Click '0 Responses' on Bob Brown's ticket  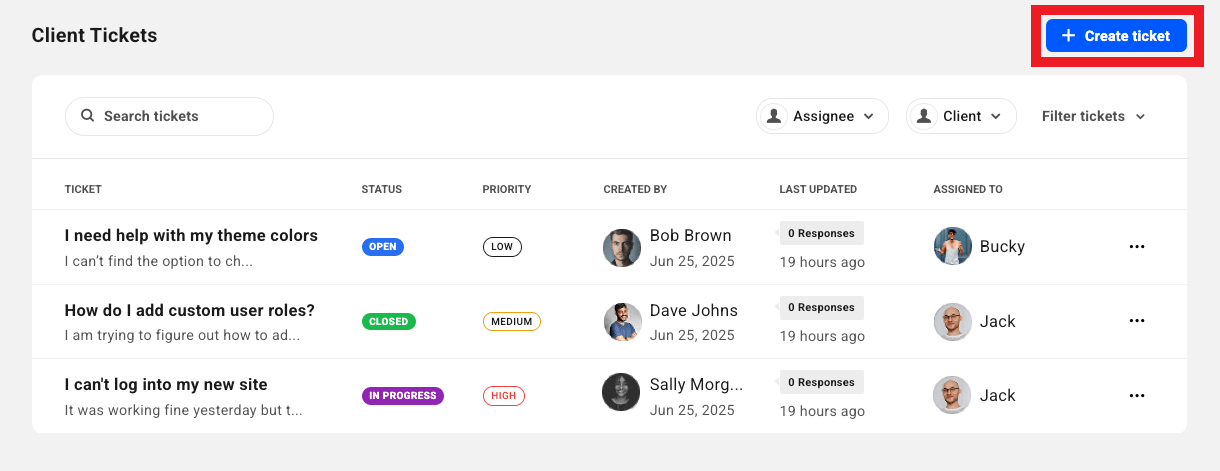(x=822, y=233)
